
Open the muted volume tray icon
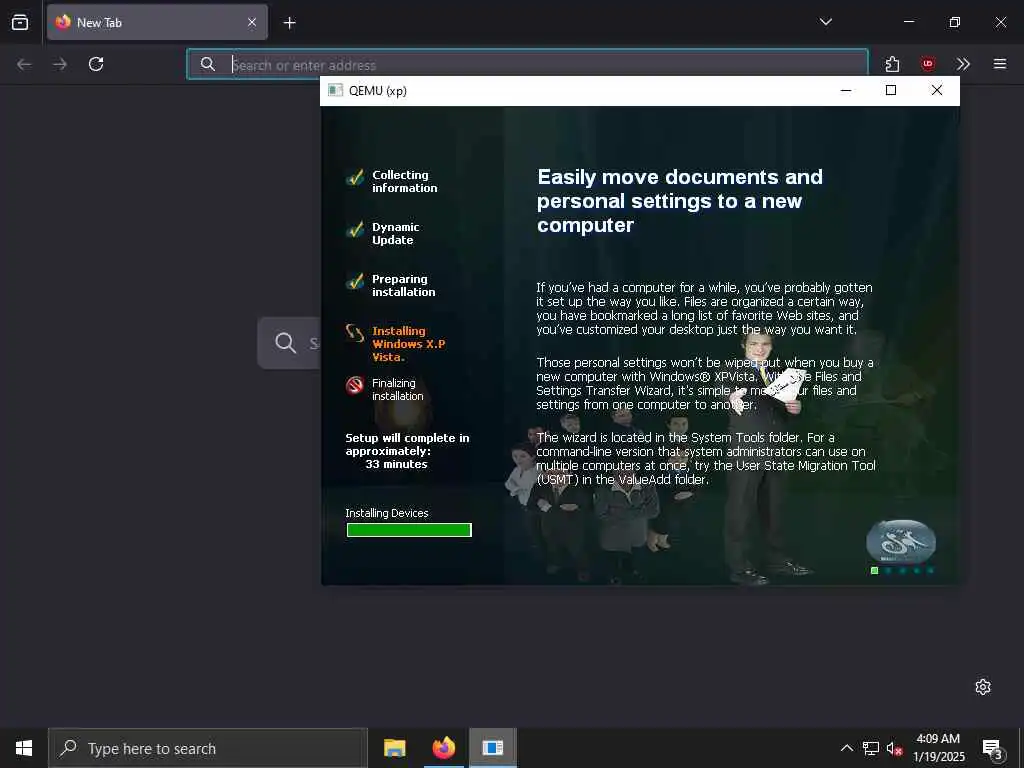coord(894,748)
